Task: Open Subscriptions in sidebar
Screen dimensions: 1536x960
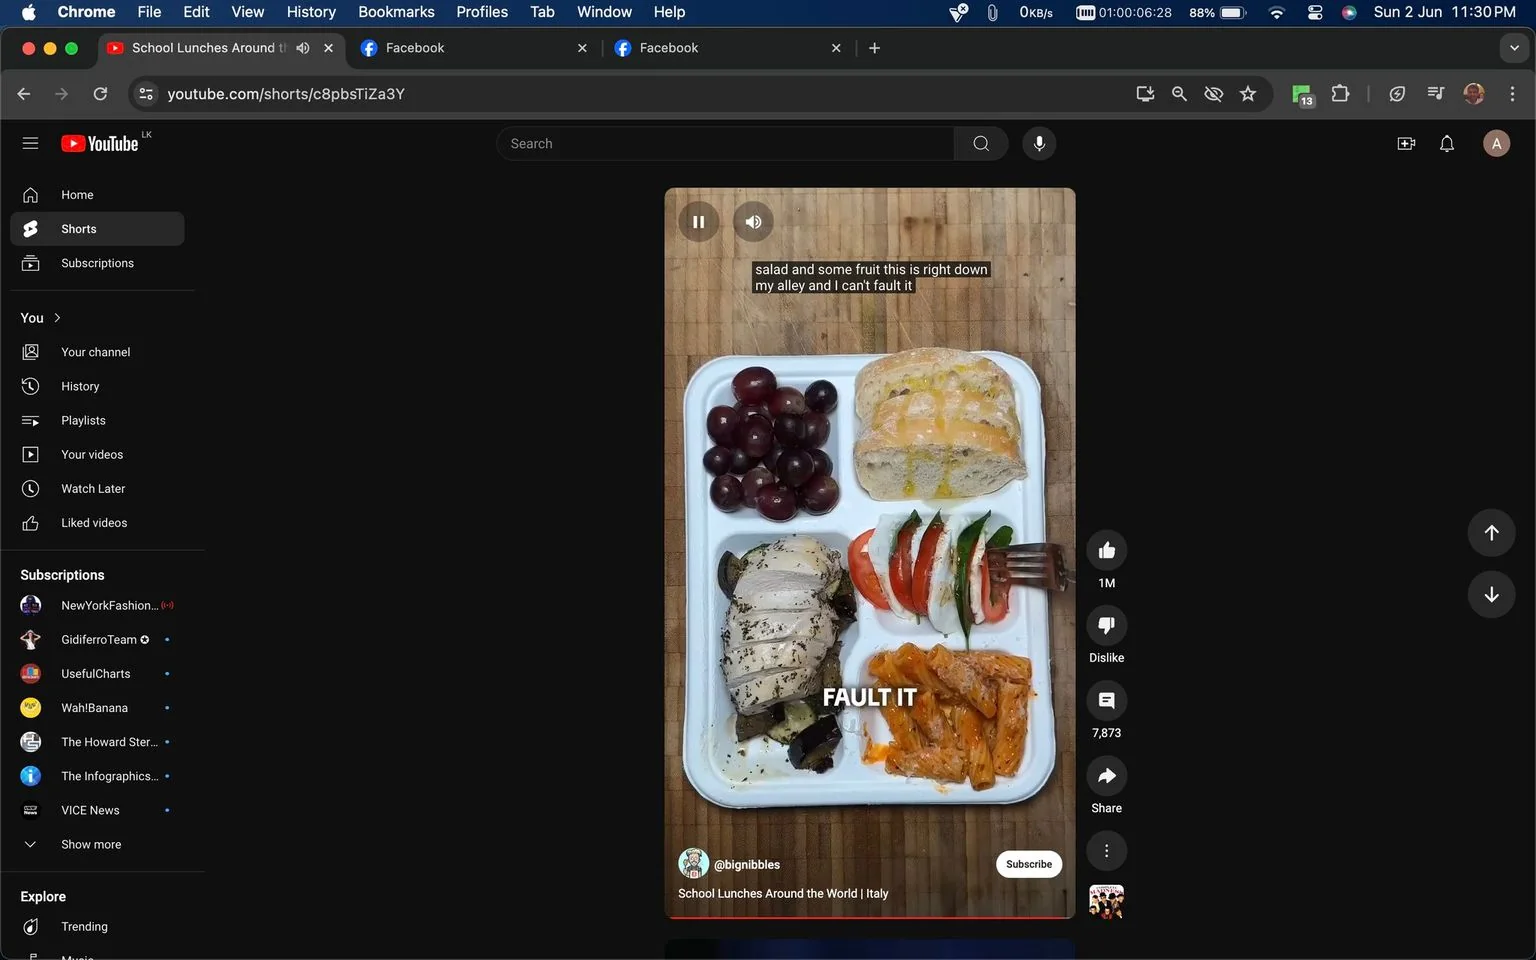Action: pos(97,263)
